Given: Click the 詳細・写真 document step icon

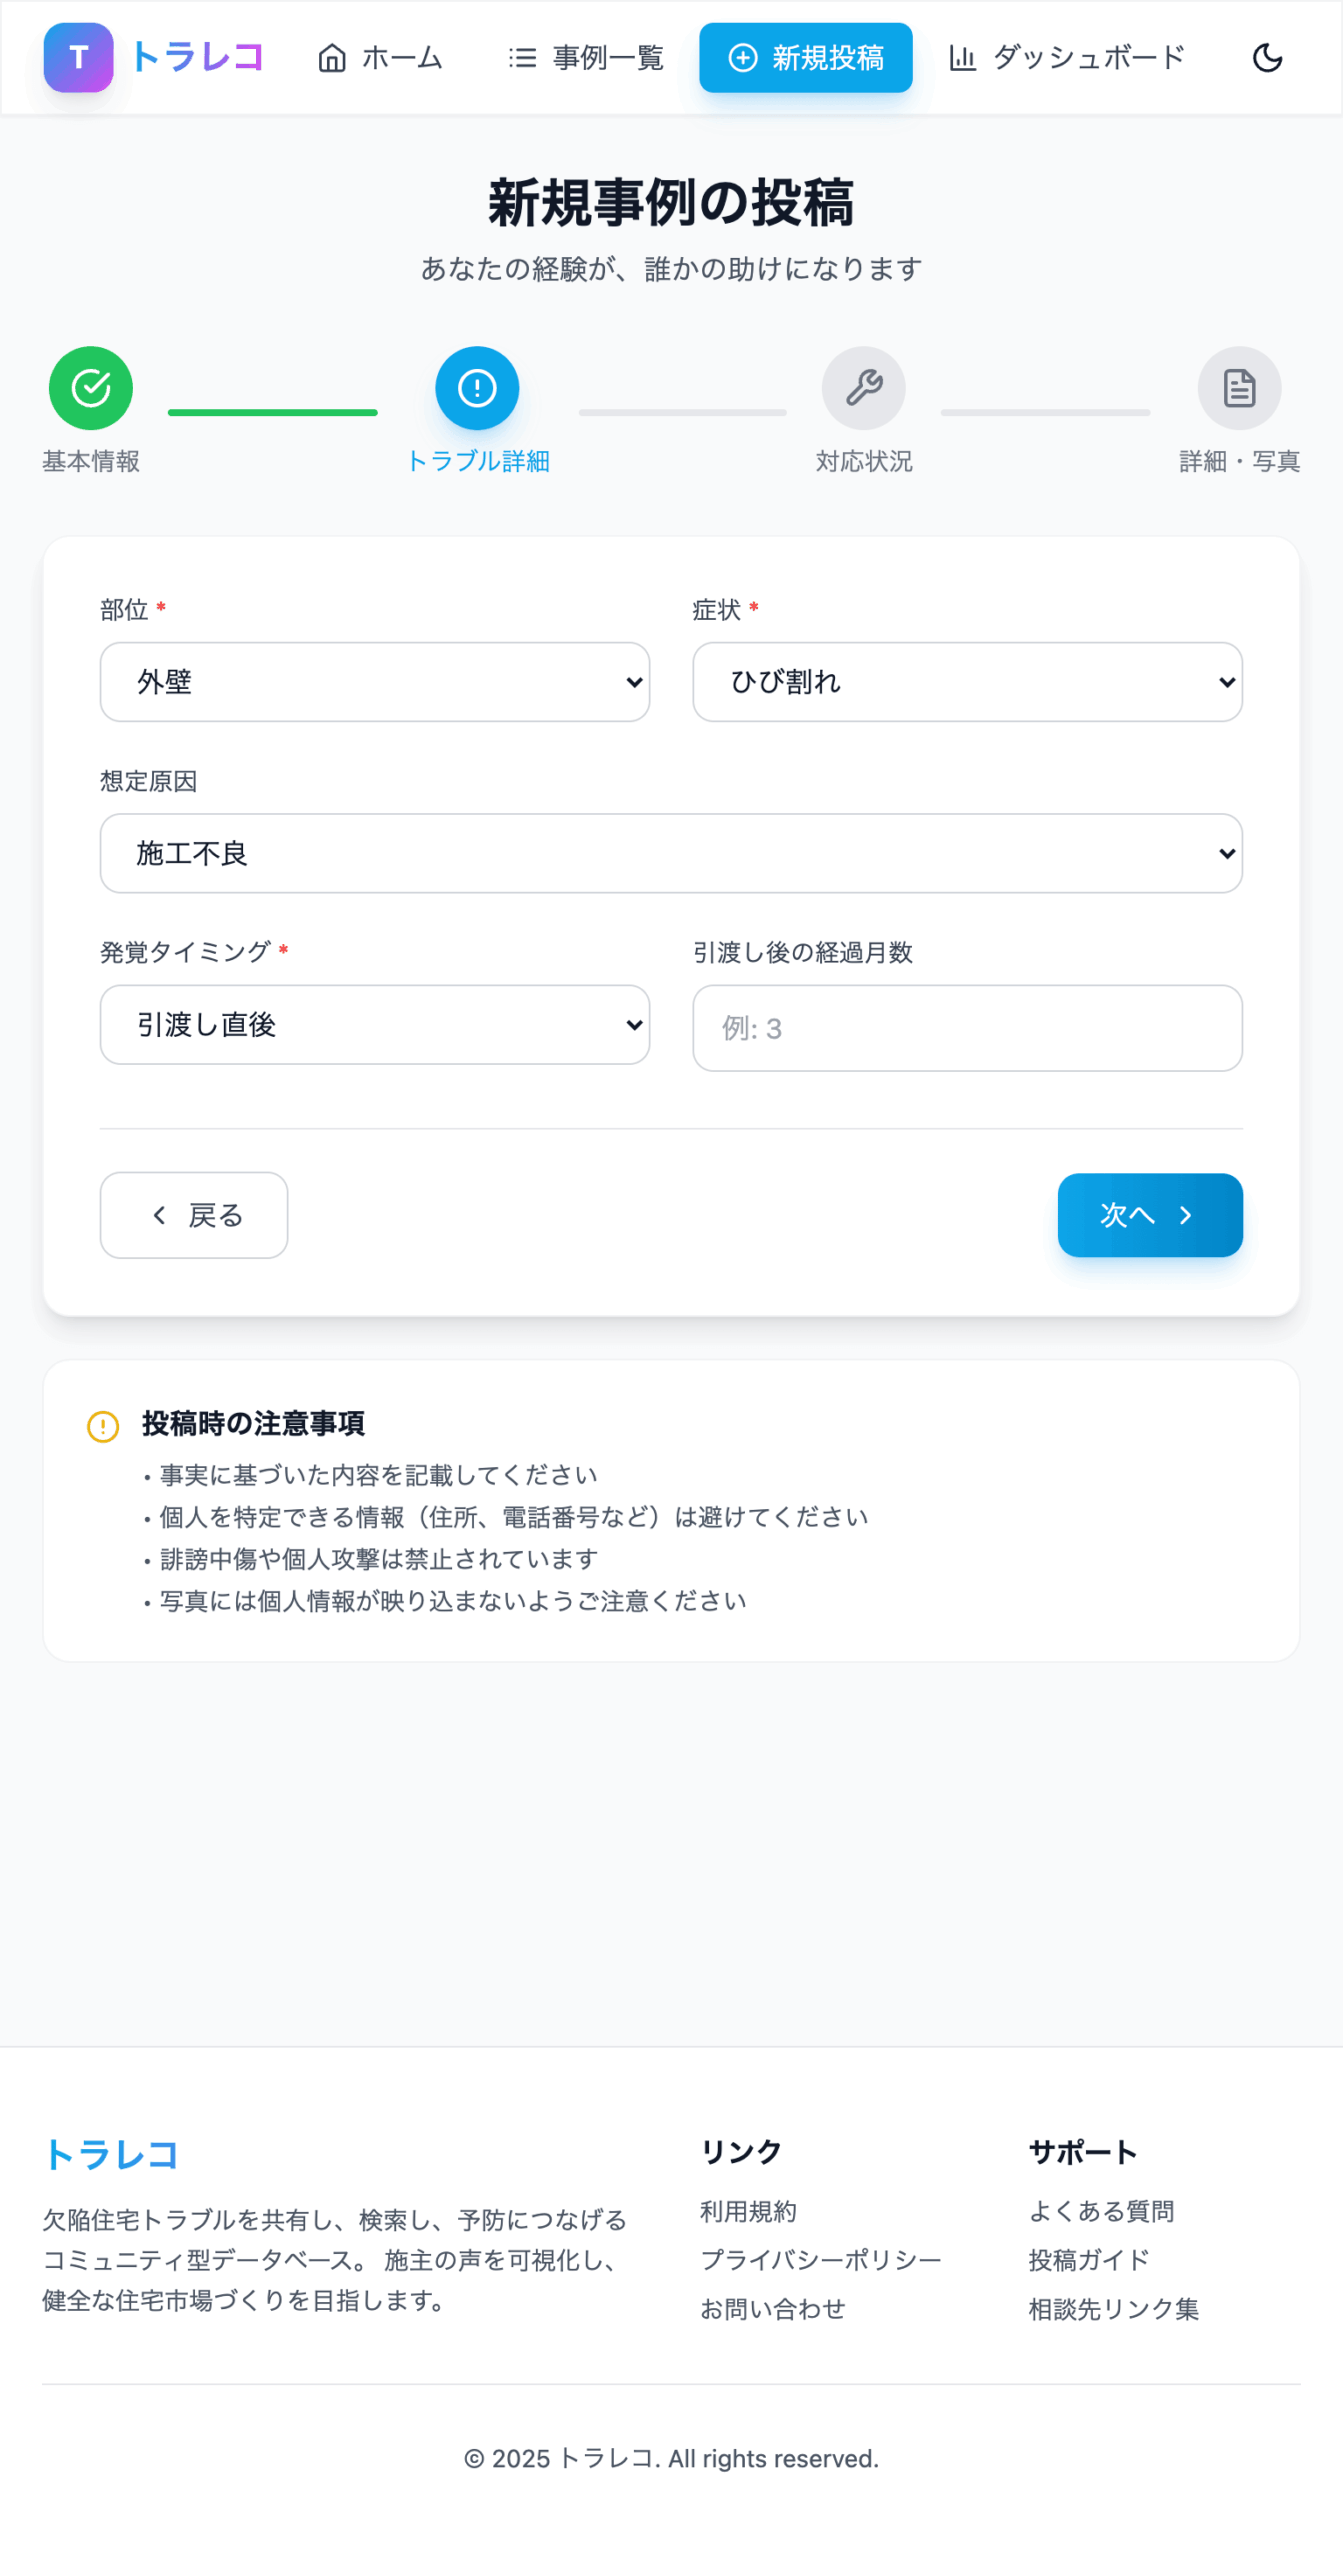Looking at the screenshot, I should coord(1238,388).
